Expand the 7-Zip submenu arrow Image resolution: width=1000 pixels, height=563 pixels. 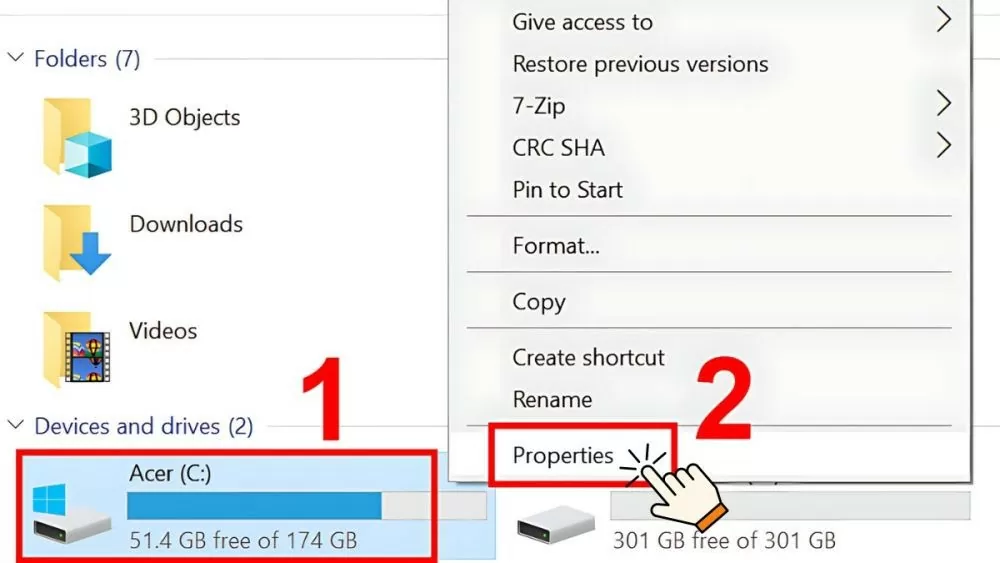pos(942,104)
